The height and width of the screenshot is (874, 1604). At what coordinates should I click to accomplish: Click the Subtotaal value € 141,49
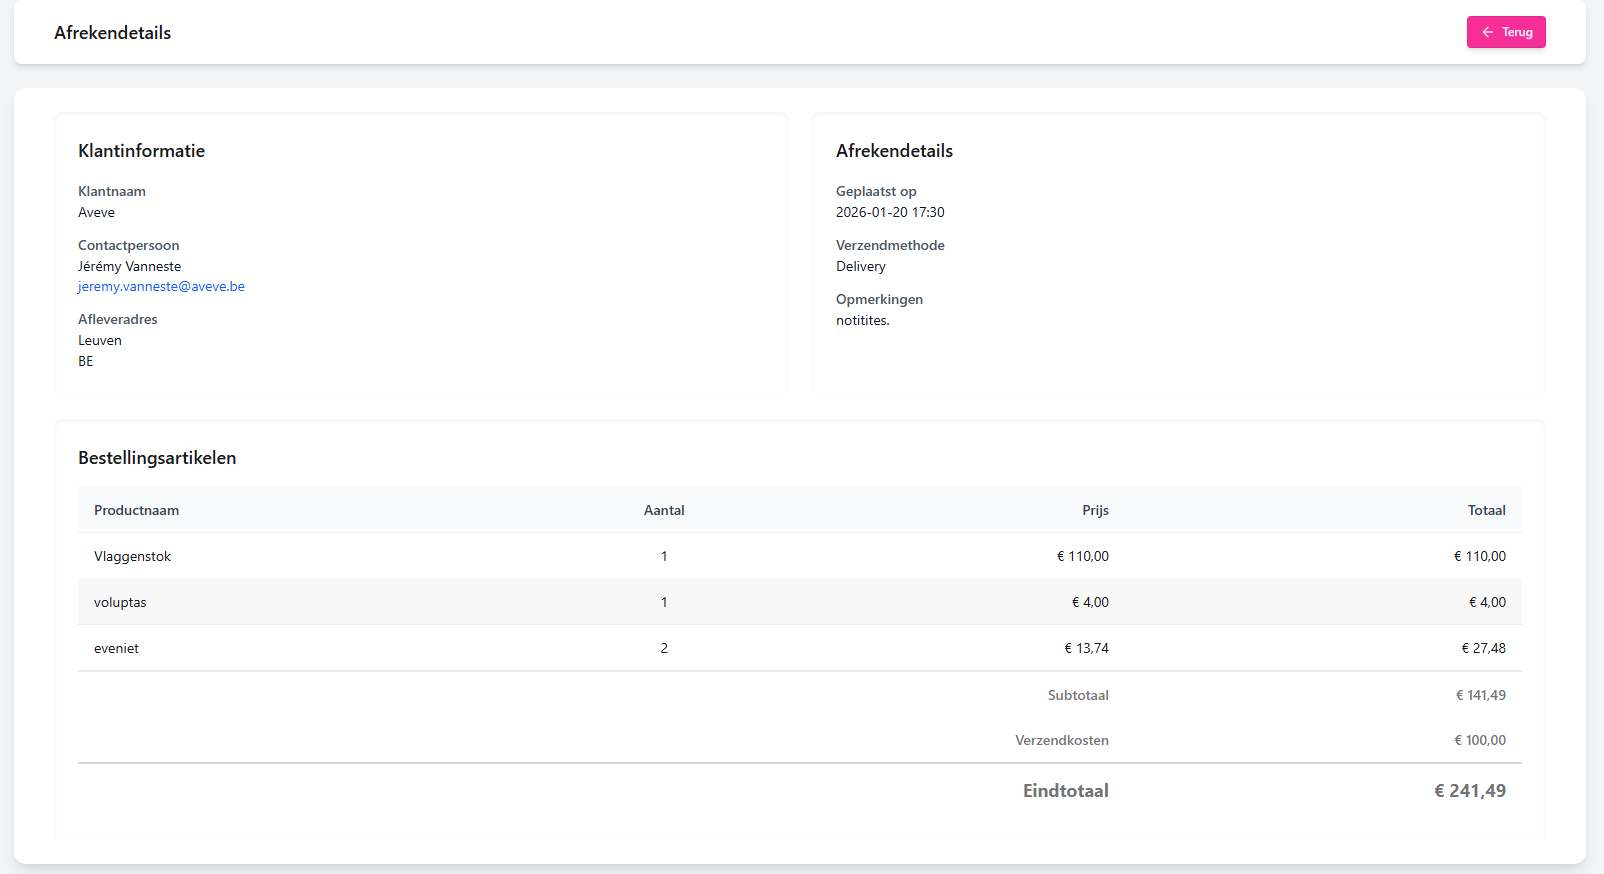tap(1480, 695)
